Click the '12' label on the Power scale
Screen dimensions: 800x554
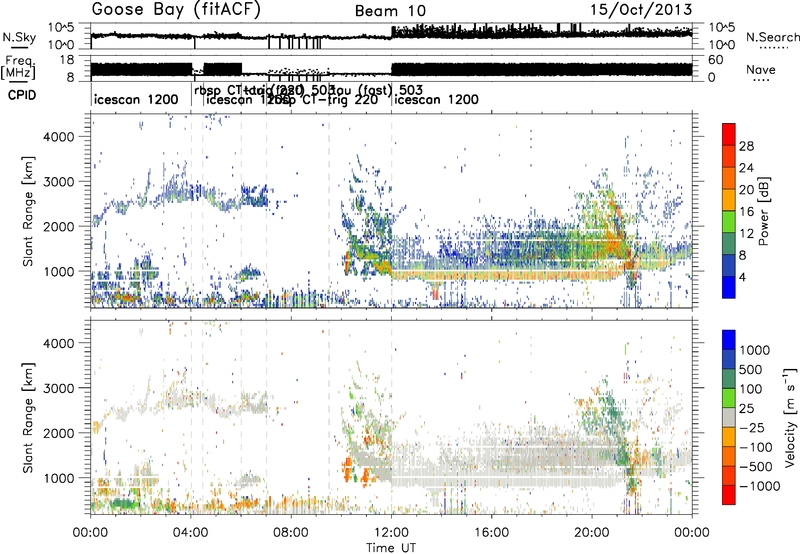746,234
